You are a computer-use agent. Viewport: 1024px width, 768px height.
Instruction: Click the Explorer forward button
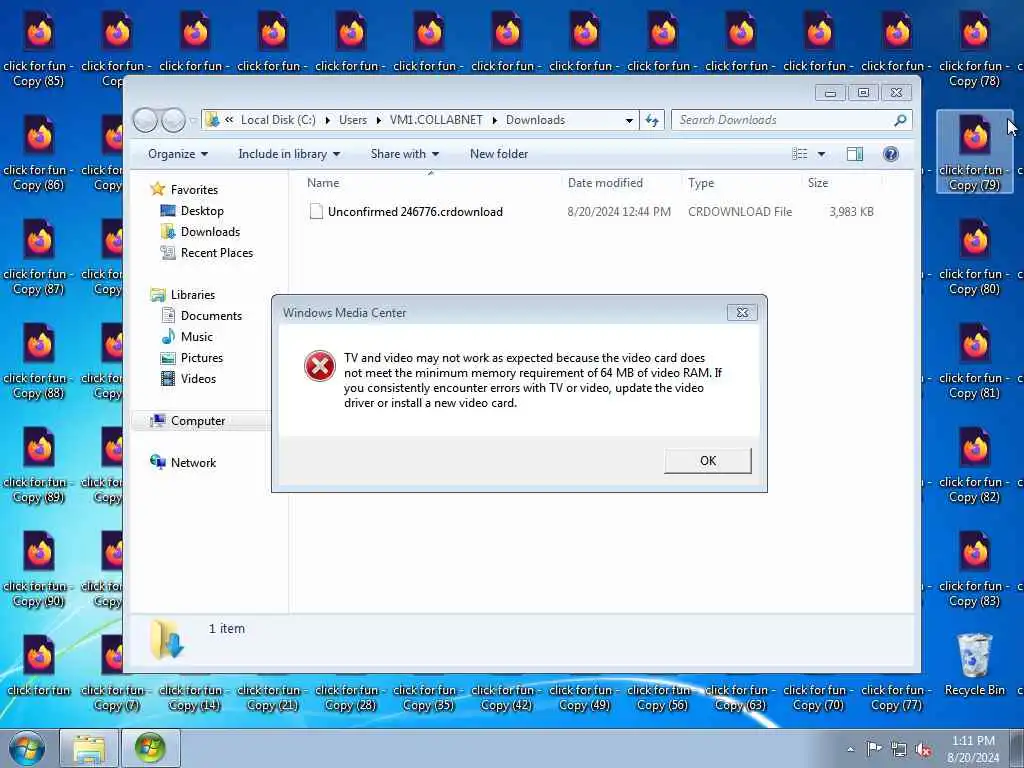point(173,120)
